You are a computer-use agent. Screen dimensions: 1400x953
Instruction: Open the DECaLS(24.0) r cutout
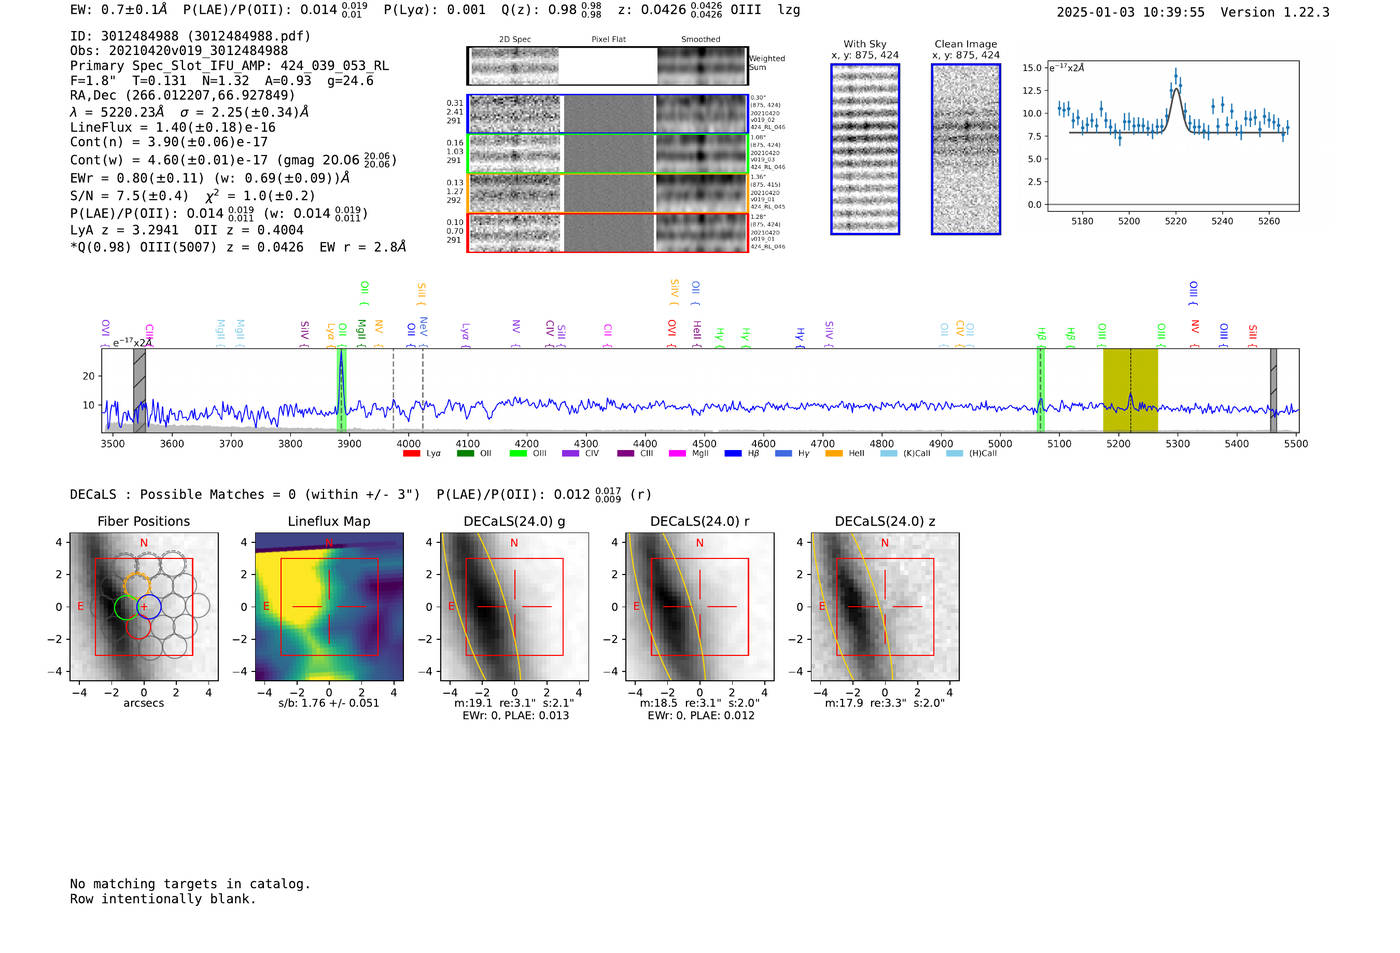pyautogui.click(x=700, y=607)
